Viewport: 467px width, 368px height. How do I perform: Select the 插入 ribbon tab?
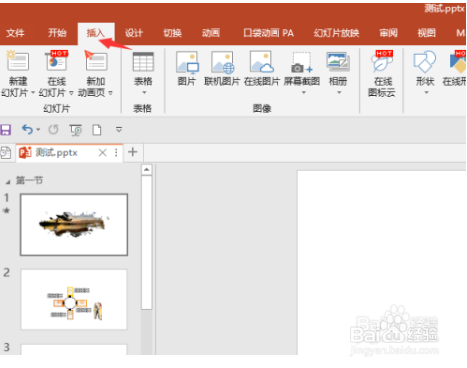pos(96,33)
